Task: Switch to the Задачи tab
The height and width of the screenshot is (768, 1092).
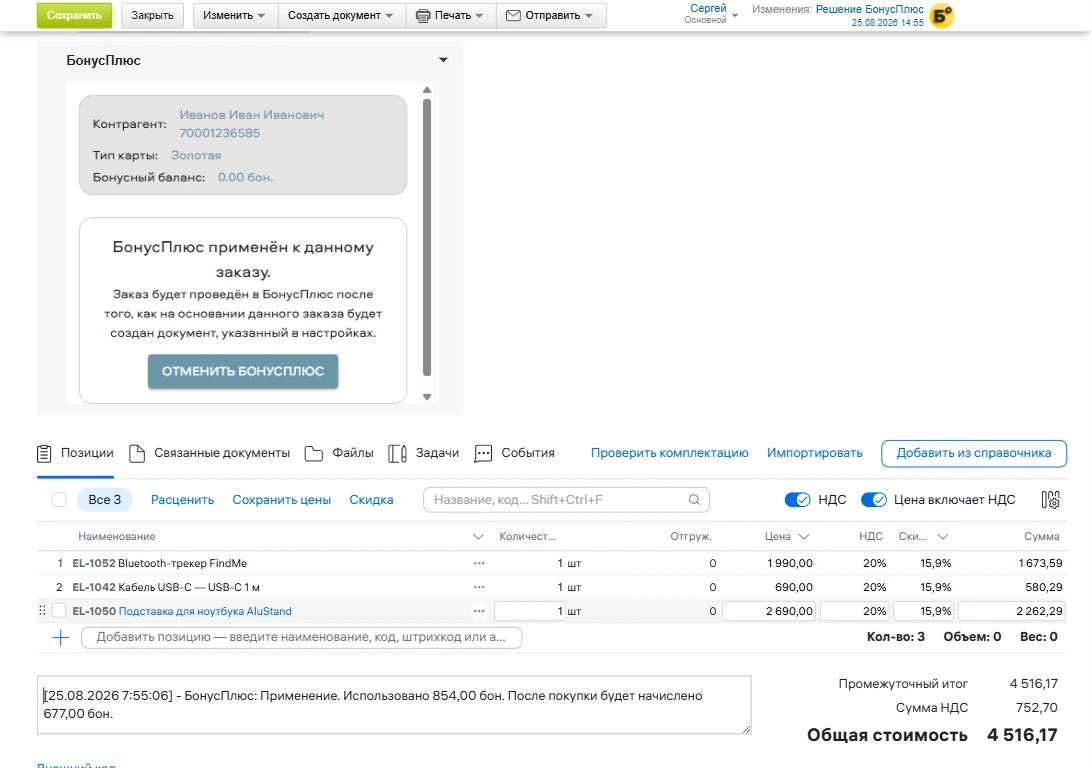Action: pyautogui.click(x=423, y=453)
